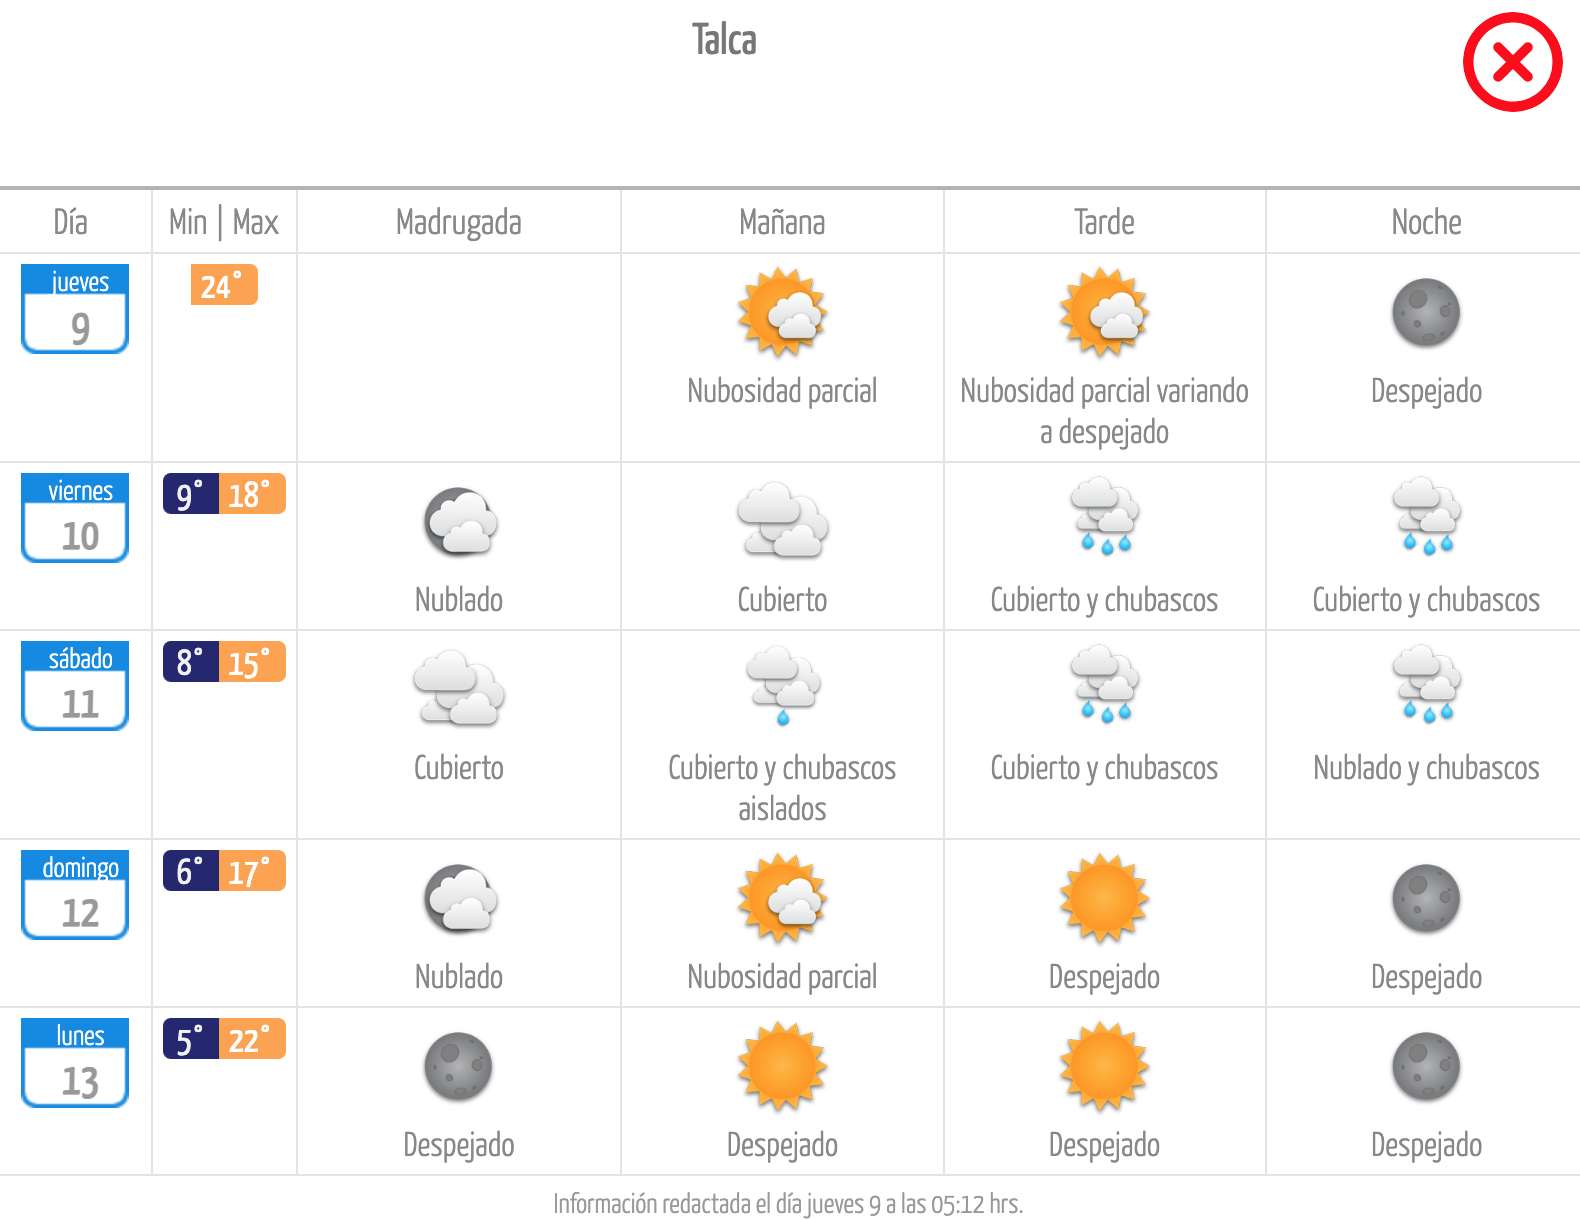Click Friday afternoon rain showers cloud icon
The width and height of the screenshot is (1580, 1220).
point(1104,516)
